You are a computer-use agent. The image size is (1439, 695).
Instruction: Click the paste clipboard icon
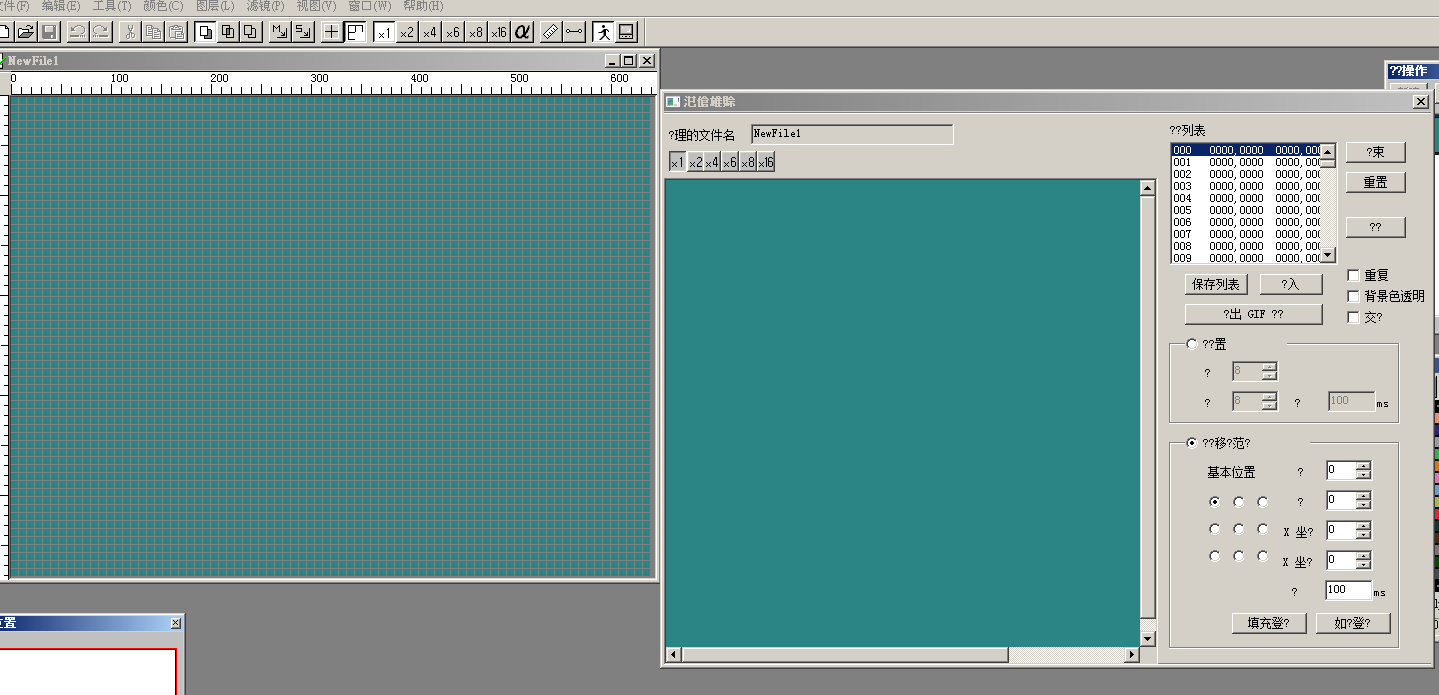176,32
